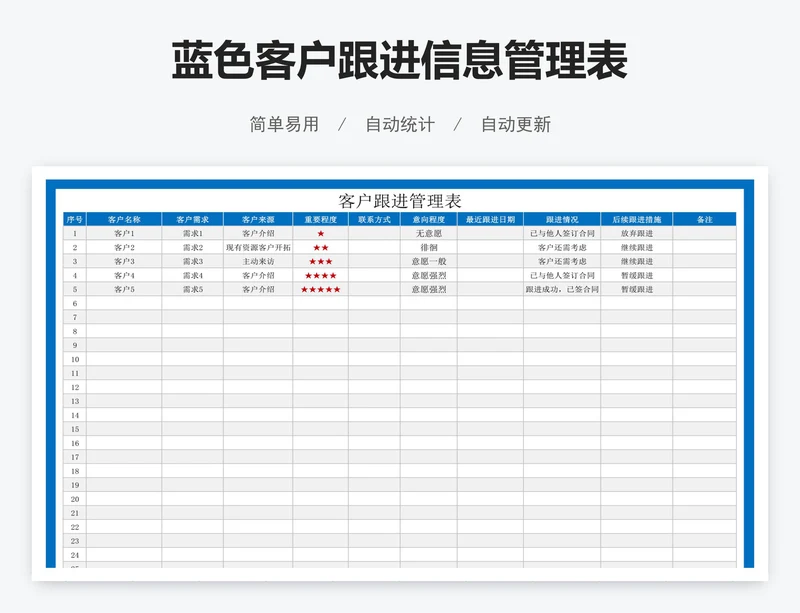Click the 蓝色客户跟进信息管理表 main heading
The height and width of the screenshot is (613, 800).
pos(399,61)
